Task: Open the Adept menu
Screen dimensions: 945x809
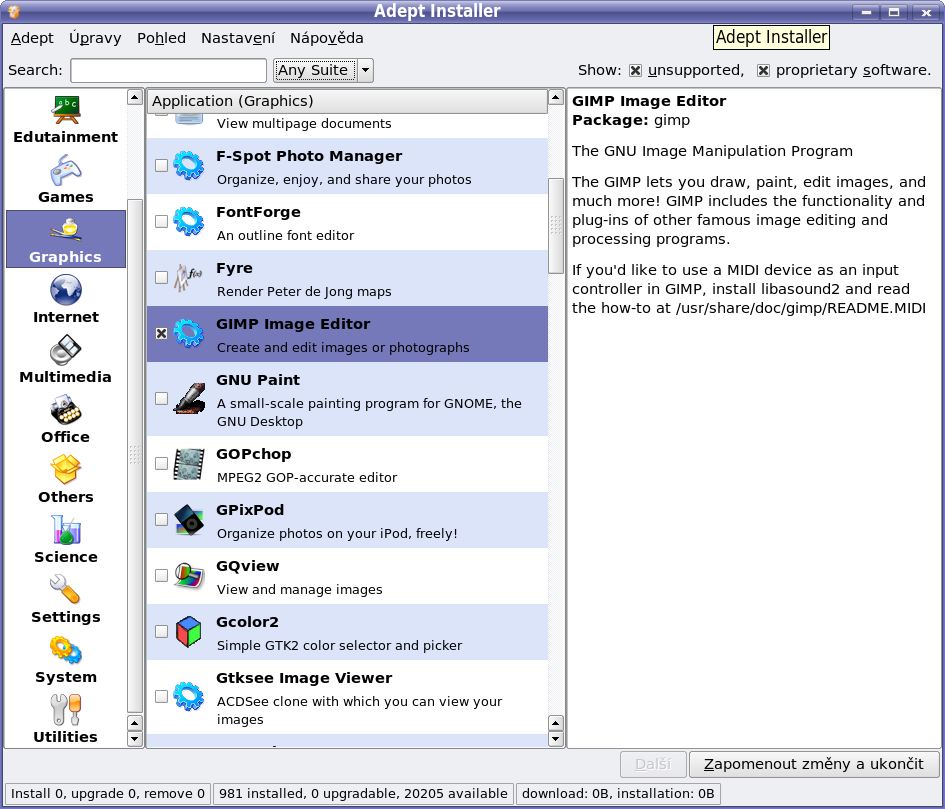Action: click(32, 38)
